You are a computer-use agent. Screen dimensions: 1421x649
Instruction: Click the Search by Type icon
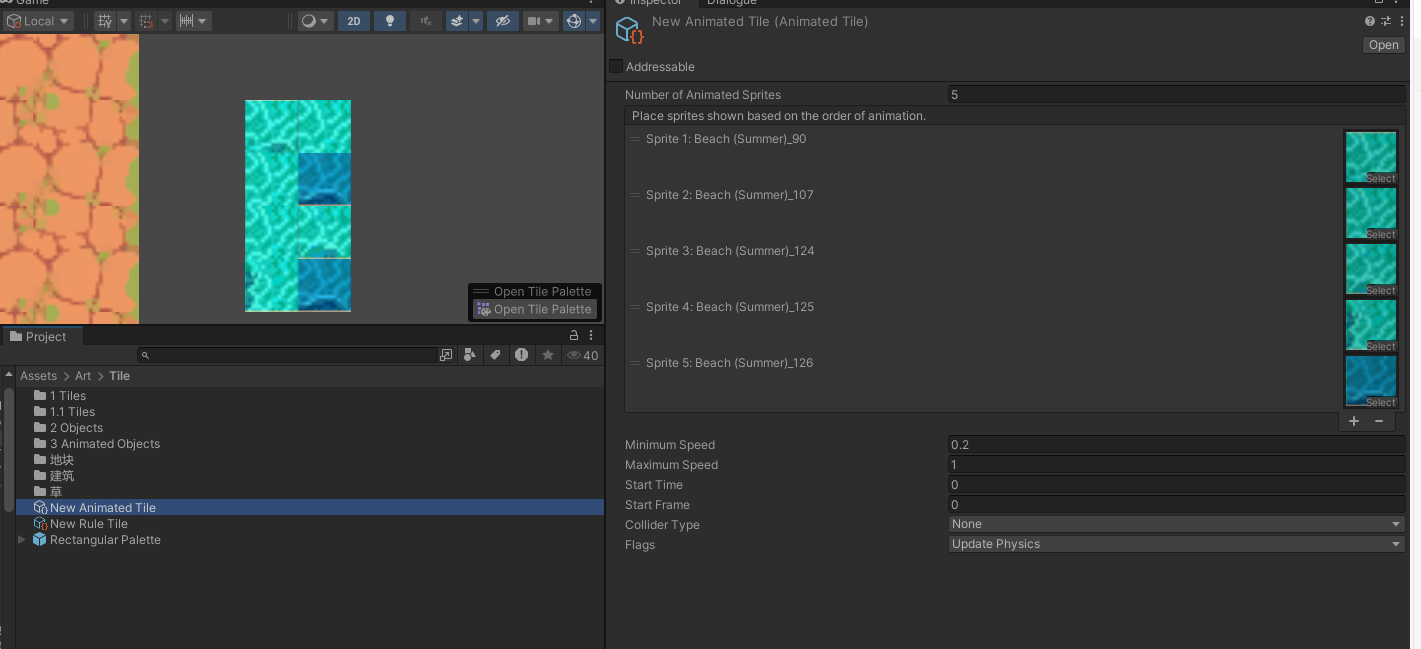pos(470,355)
